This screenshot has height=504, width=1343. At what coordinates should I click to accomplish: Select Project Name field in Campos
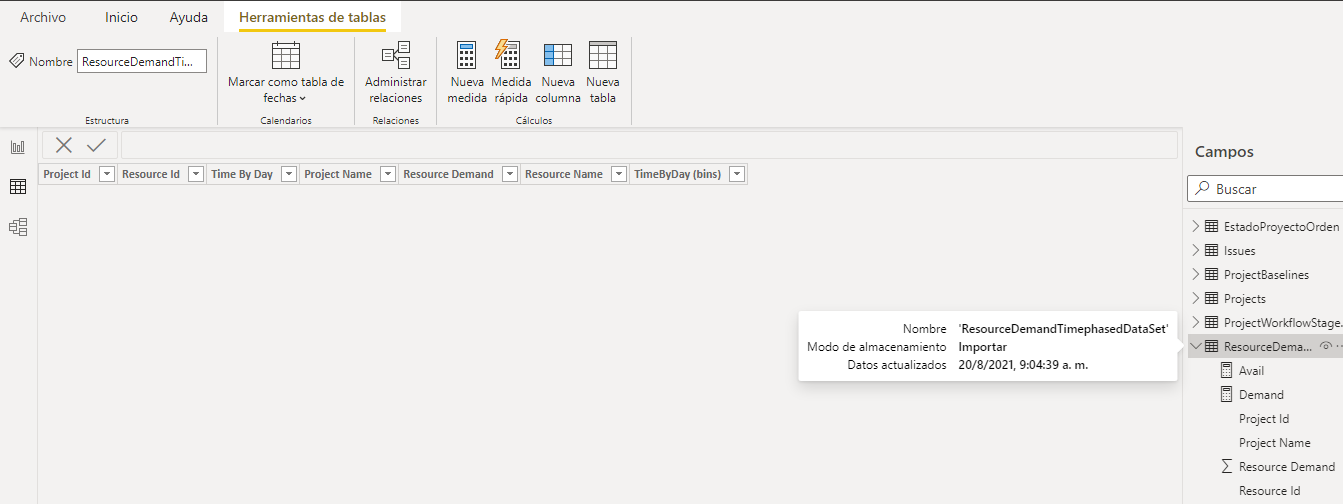click(x=1275, y=442)
